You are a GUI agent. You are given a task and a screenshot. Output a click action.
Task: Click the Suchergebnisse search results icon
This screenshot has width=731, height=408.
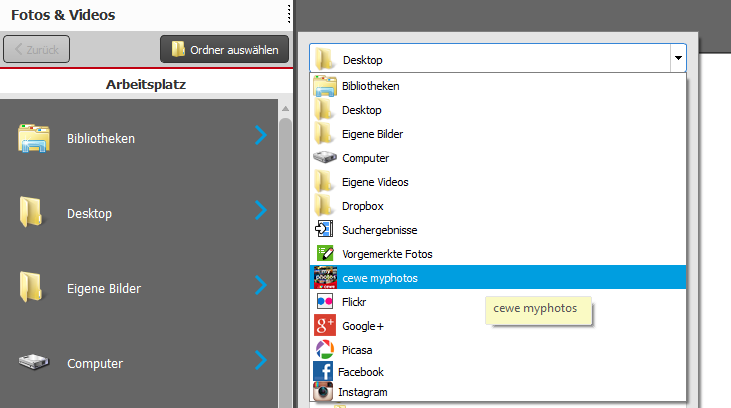click(x=324, y=229)
